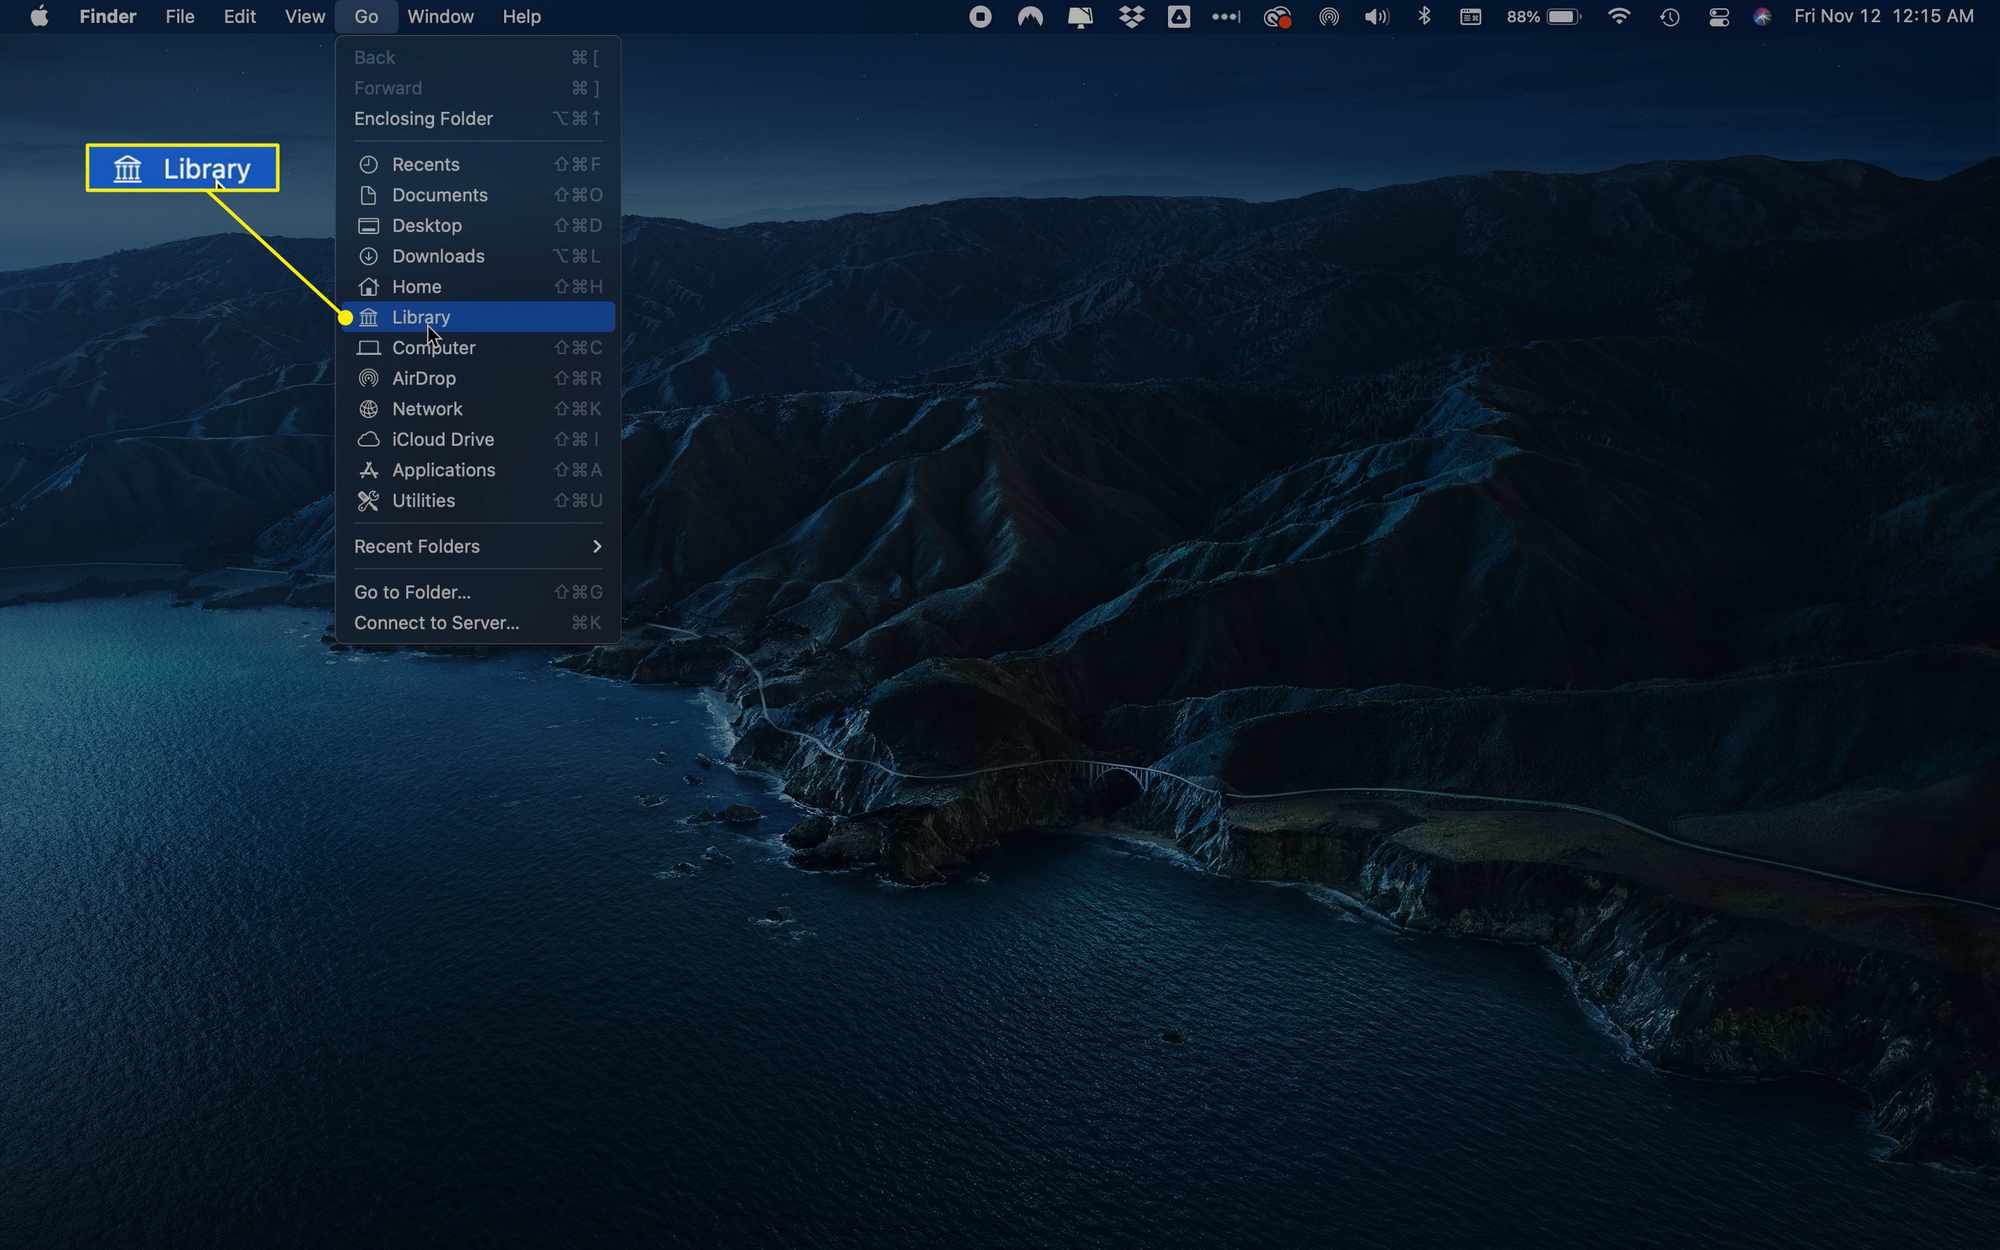Open the Wi-Fi menu bar icon

coord(1619,17)
